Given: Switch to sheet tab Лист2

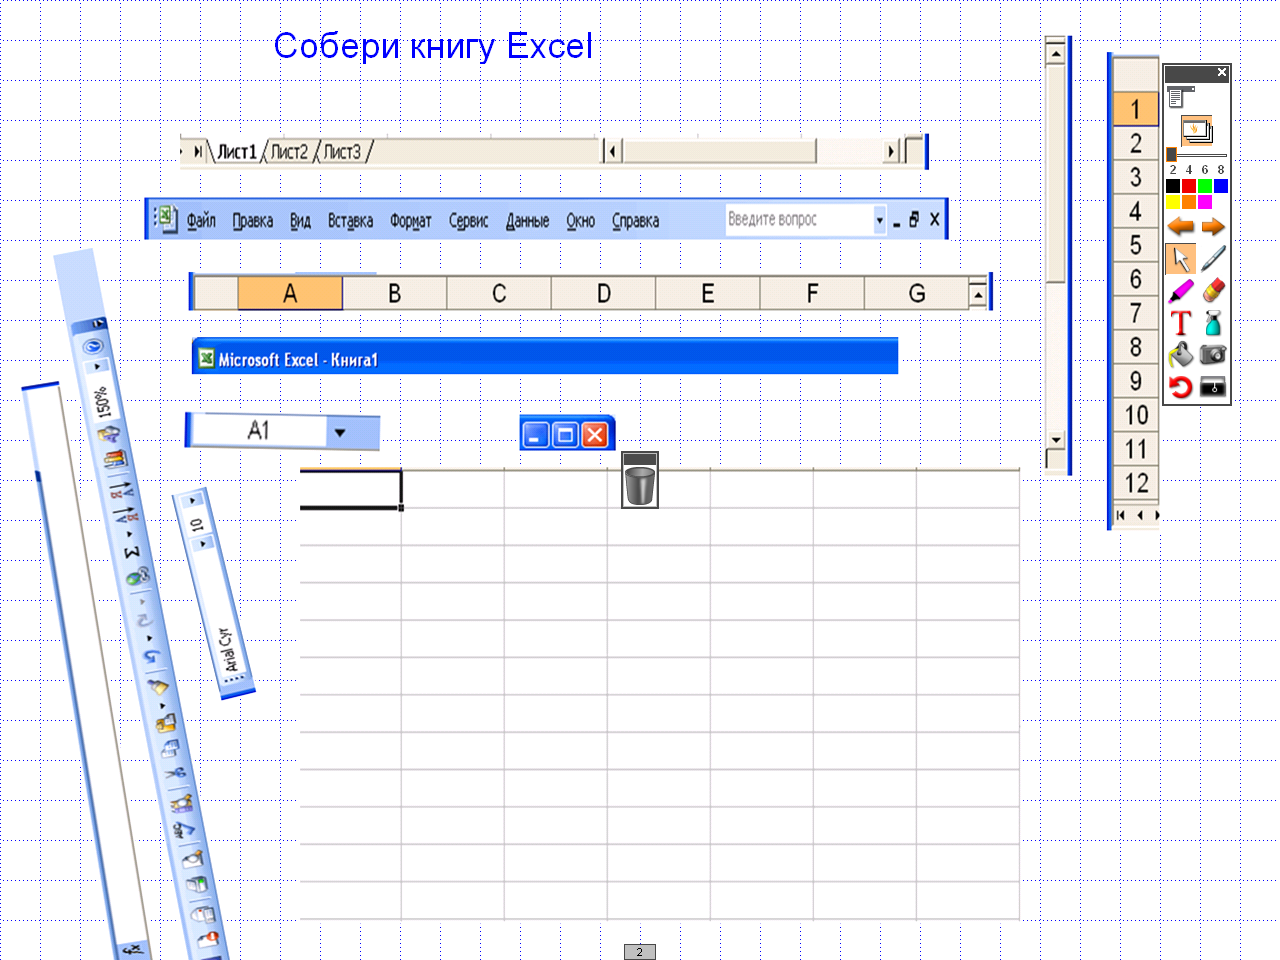Looking at the screenshot, I should [289, 152].
